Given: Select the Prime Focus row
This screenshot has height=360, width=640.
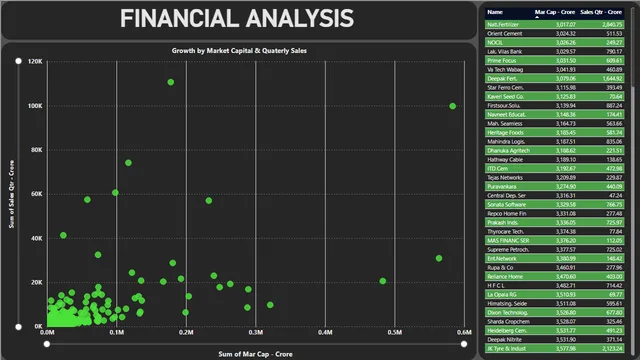Looking at the screenshot, I should point(554,60).
